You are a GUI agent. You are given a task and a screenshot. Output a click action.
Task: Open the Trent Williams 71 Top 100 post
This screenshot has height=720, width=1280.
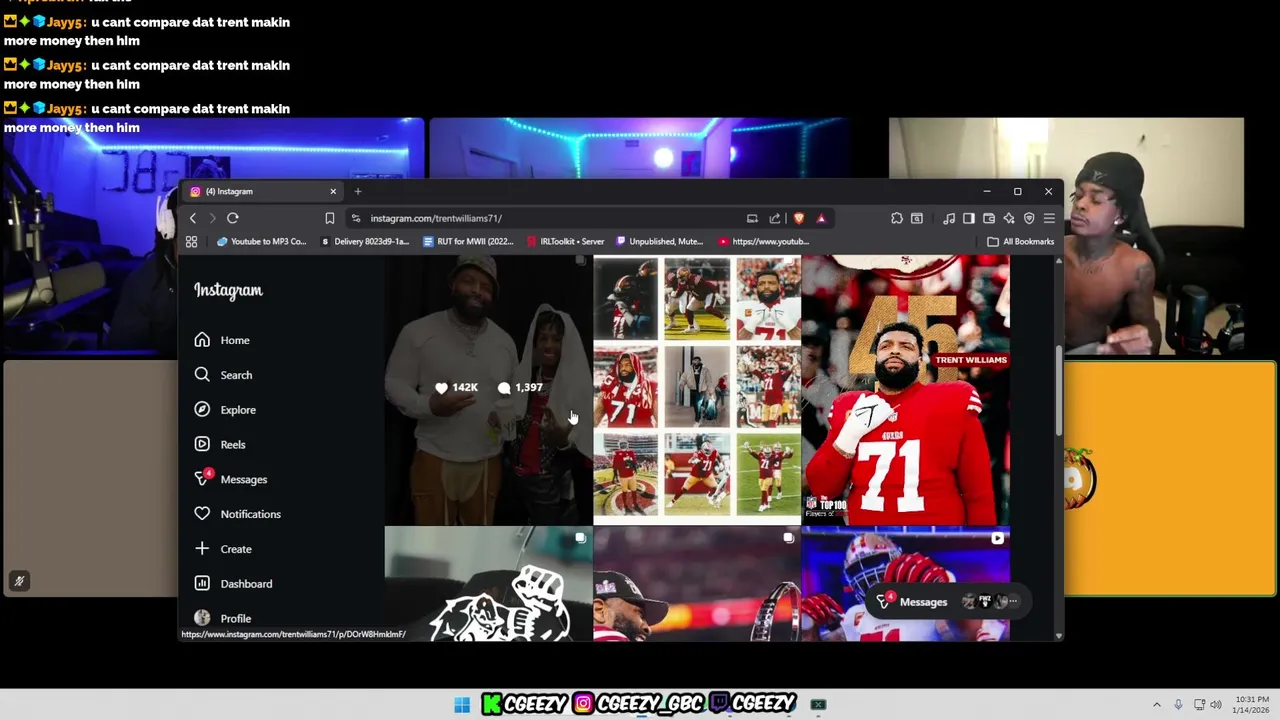pos(906,390)
